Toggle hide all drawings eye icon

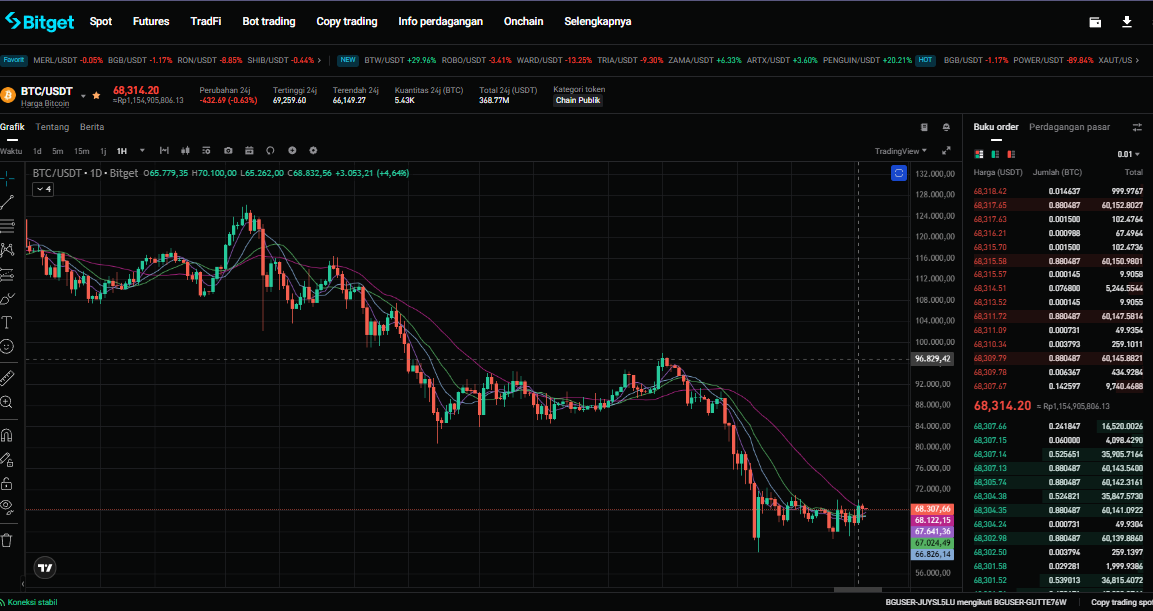tap(7, 506)
